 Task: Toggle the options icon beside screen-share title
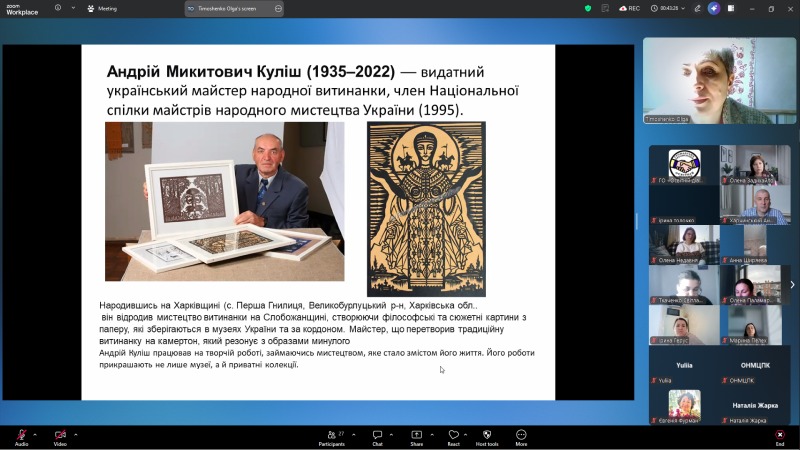[278, 8]
